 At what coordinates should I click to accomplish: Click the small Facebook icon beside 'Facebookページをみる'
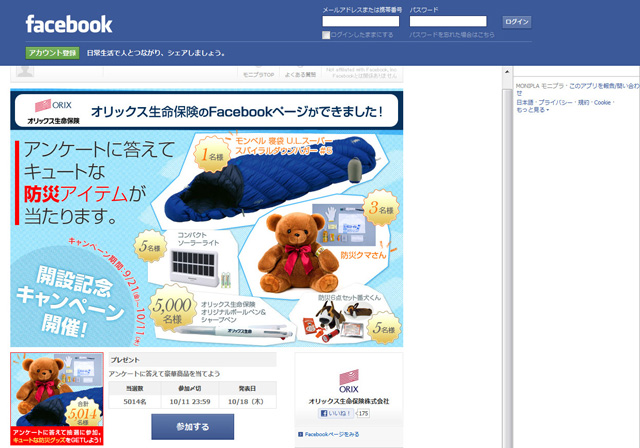click(300, 435)
